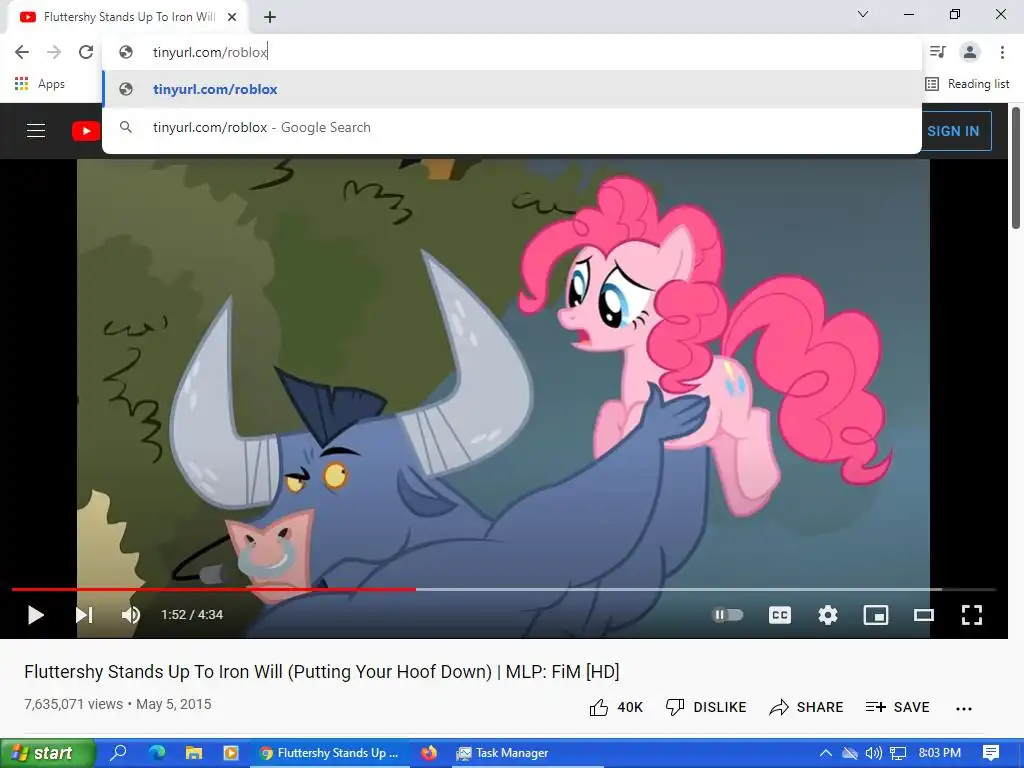Image resolution: width=1024 pixels, height=768 pixels.
Task: Reload the page with refresh icon
Action: click(86, 52)
